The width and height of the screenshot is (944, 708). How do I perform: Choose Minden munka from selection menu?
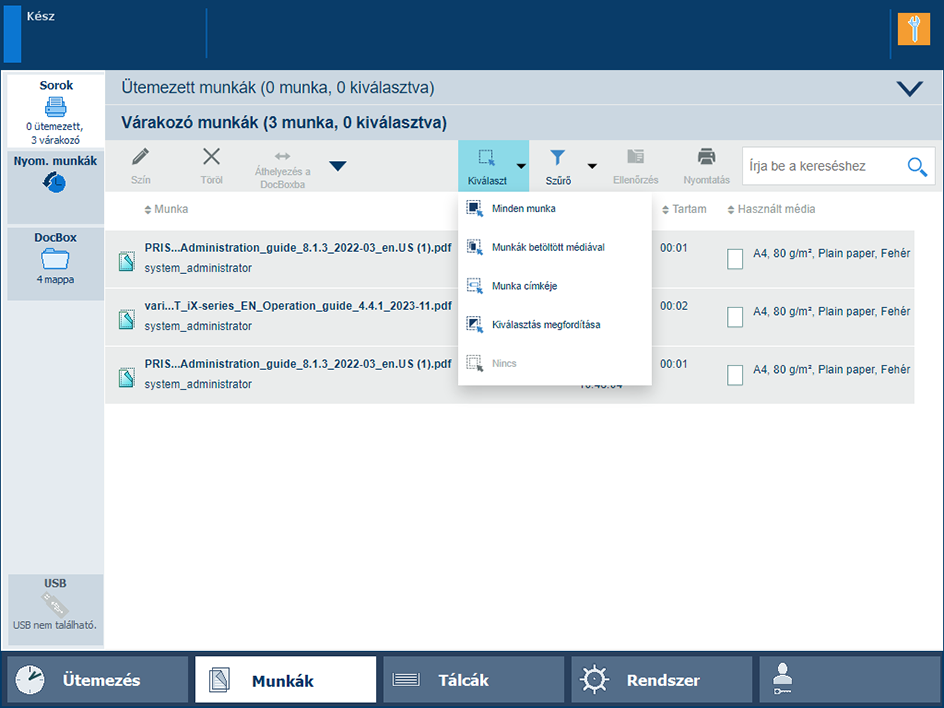(x=523, y=209)
